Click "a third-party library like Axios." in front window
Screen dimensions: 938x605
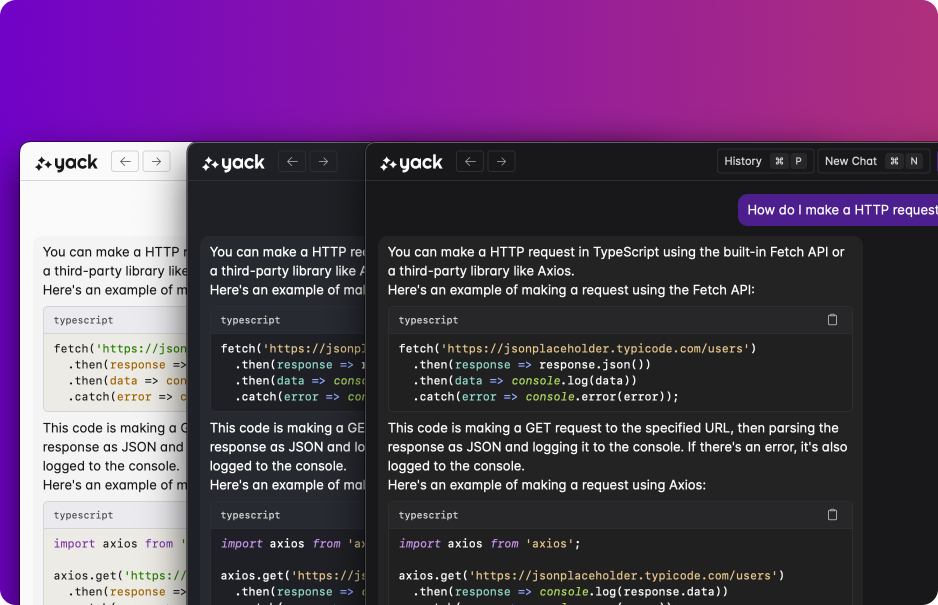[x=481, y=271]
